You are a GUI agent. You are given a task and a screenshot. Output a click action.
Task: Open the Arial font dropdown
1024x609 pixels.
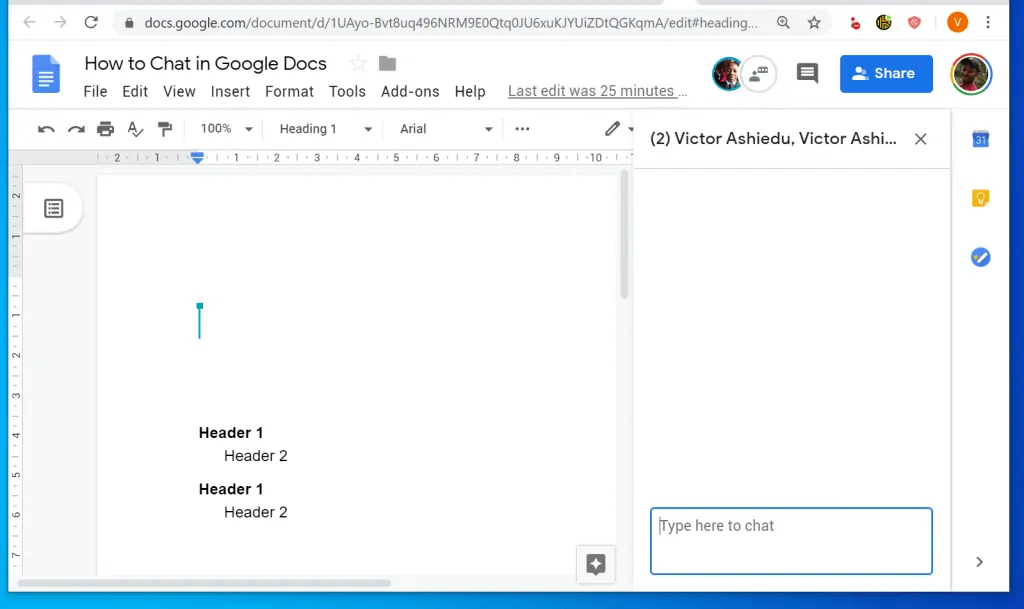coord(443,129)
